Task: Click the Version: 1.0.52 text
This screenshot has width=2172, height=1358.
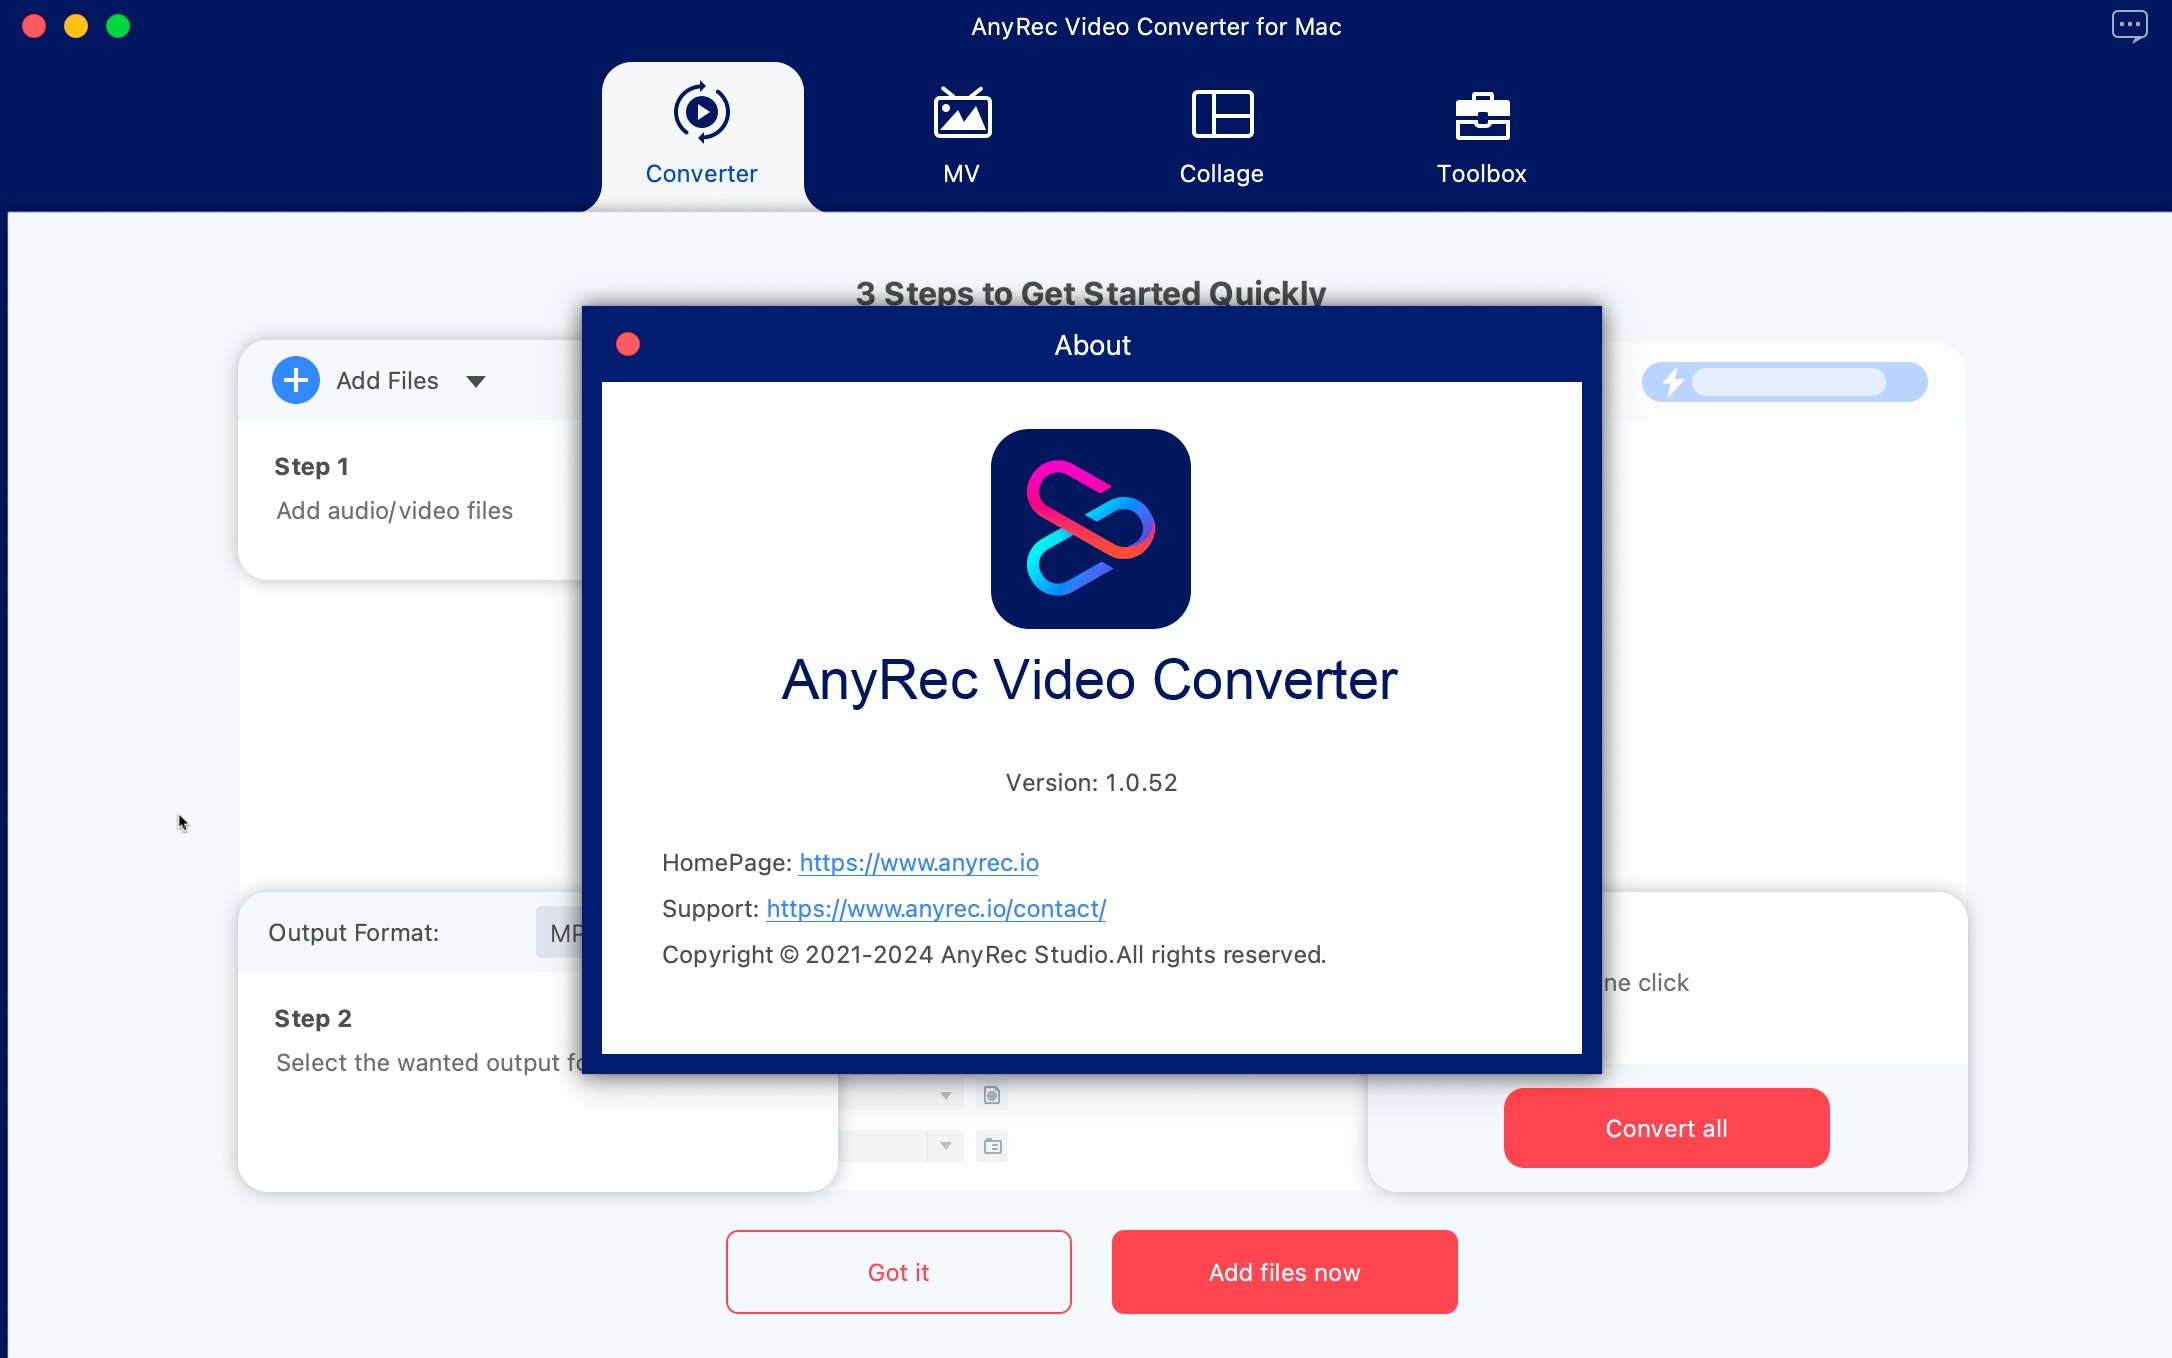Action: 1091,782
